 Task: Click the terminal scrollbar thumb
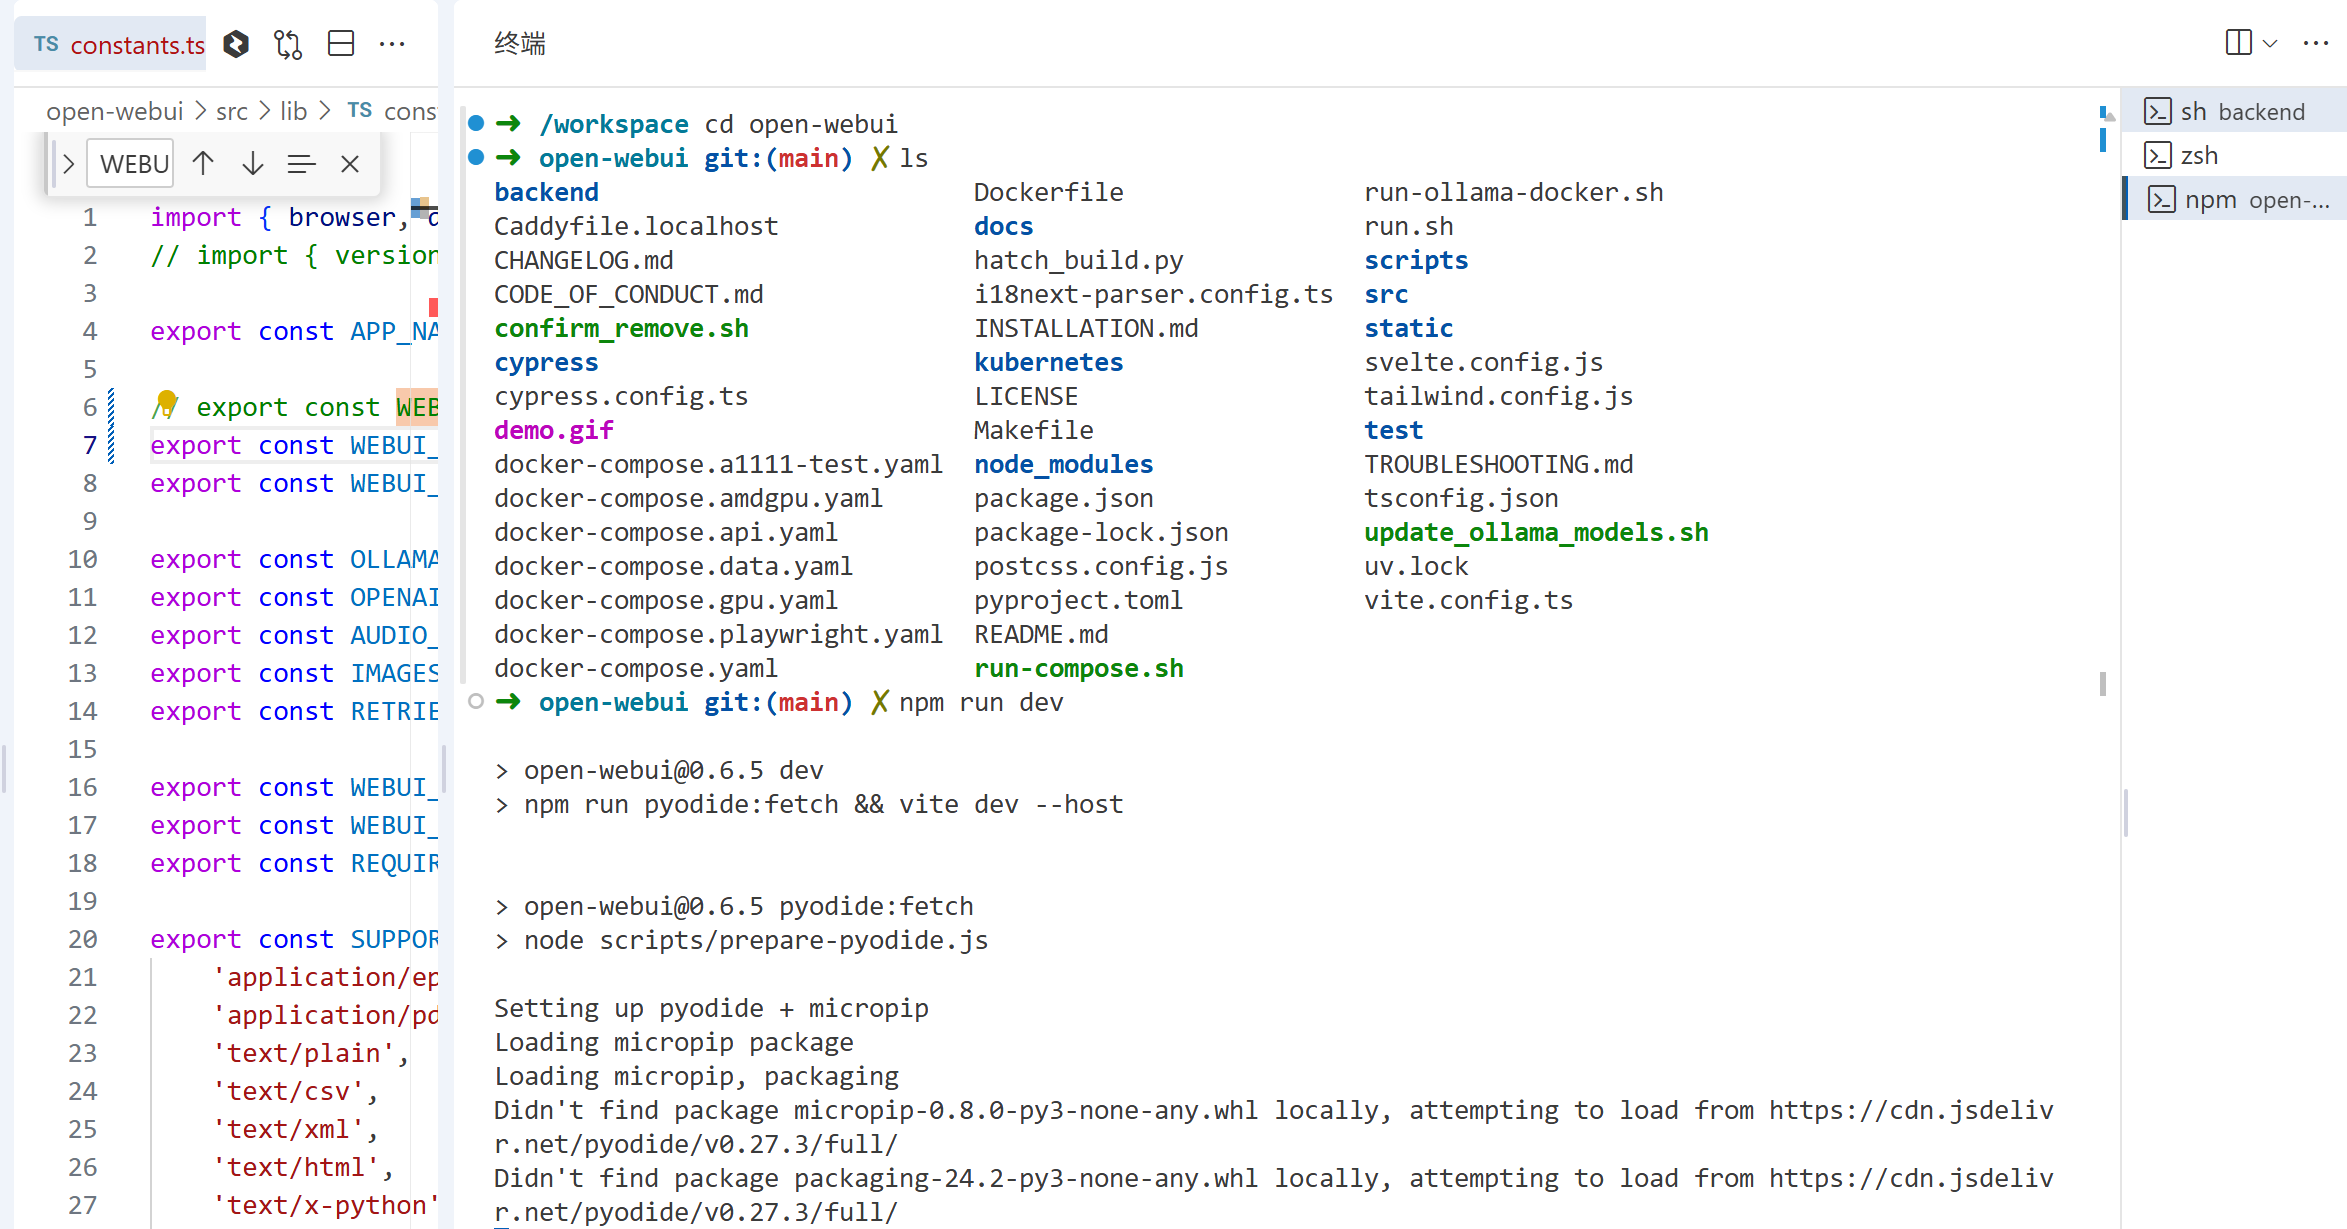click(x=2103, y=684)
